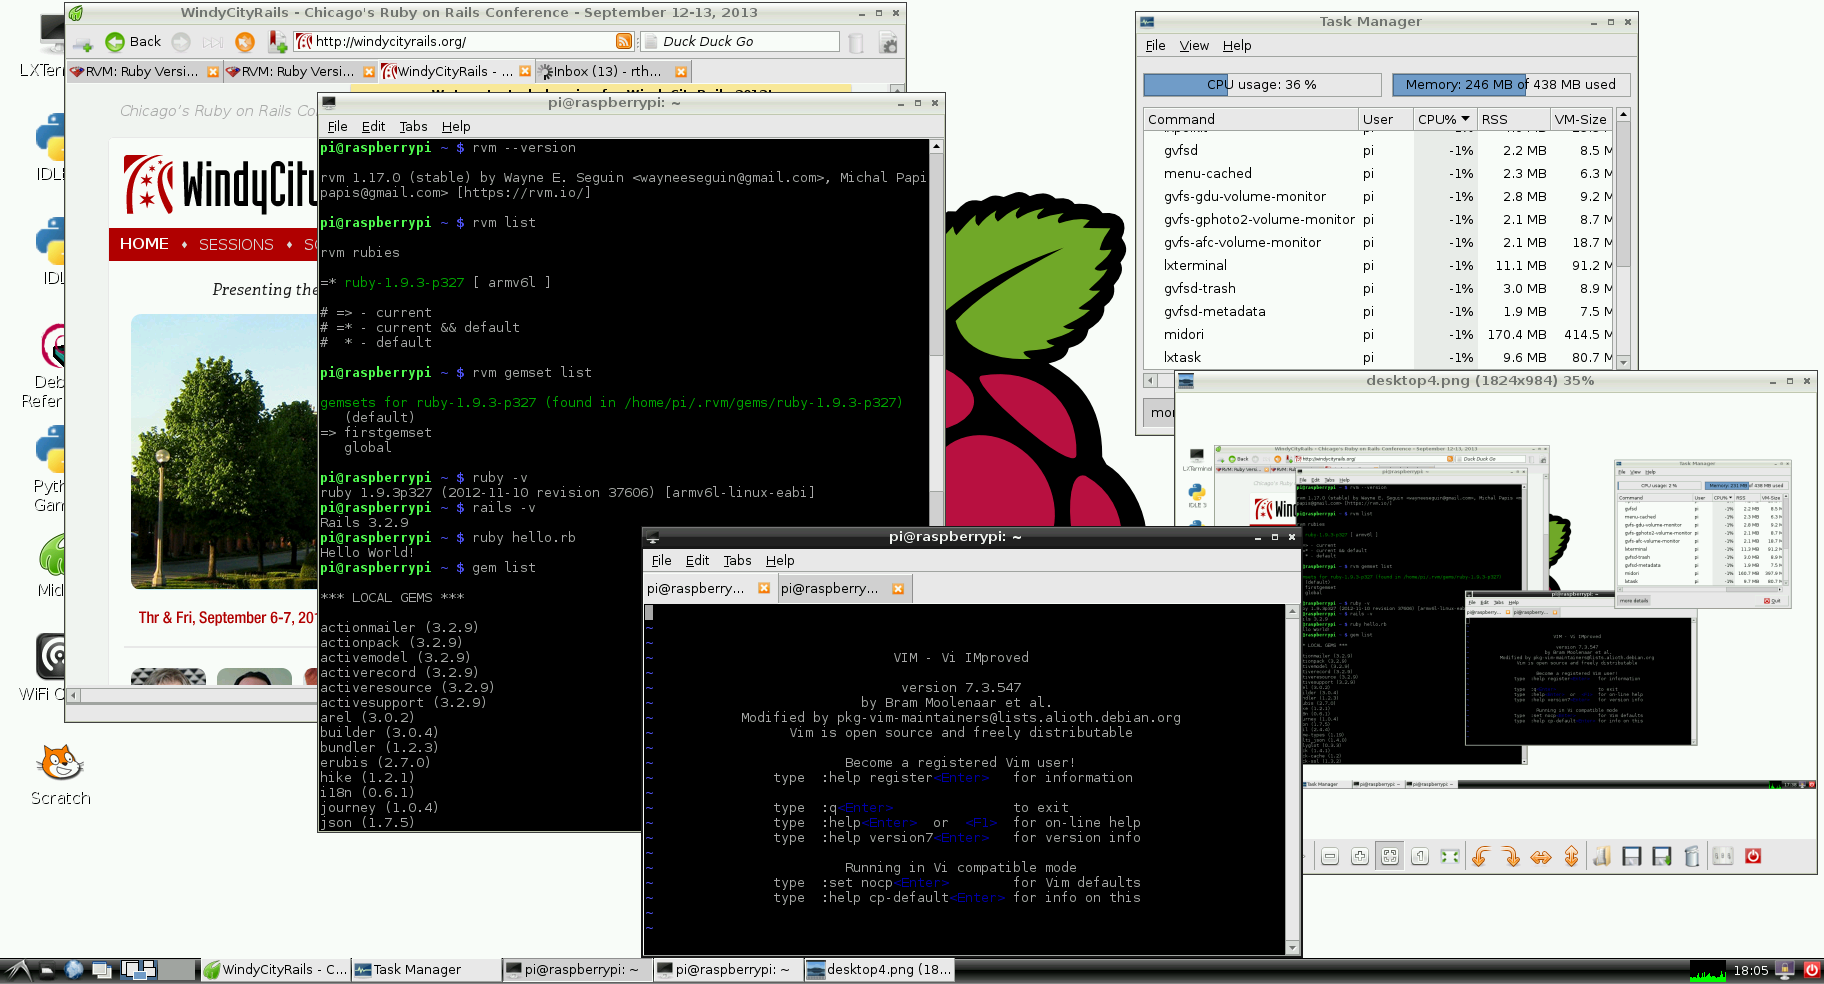Sort Task Manager by User column

pyautogui.click(x=1385, y=119)
